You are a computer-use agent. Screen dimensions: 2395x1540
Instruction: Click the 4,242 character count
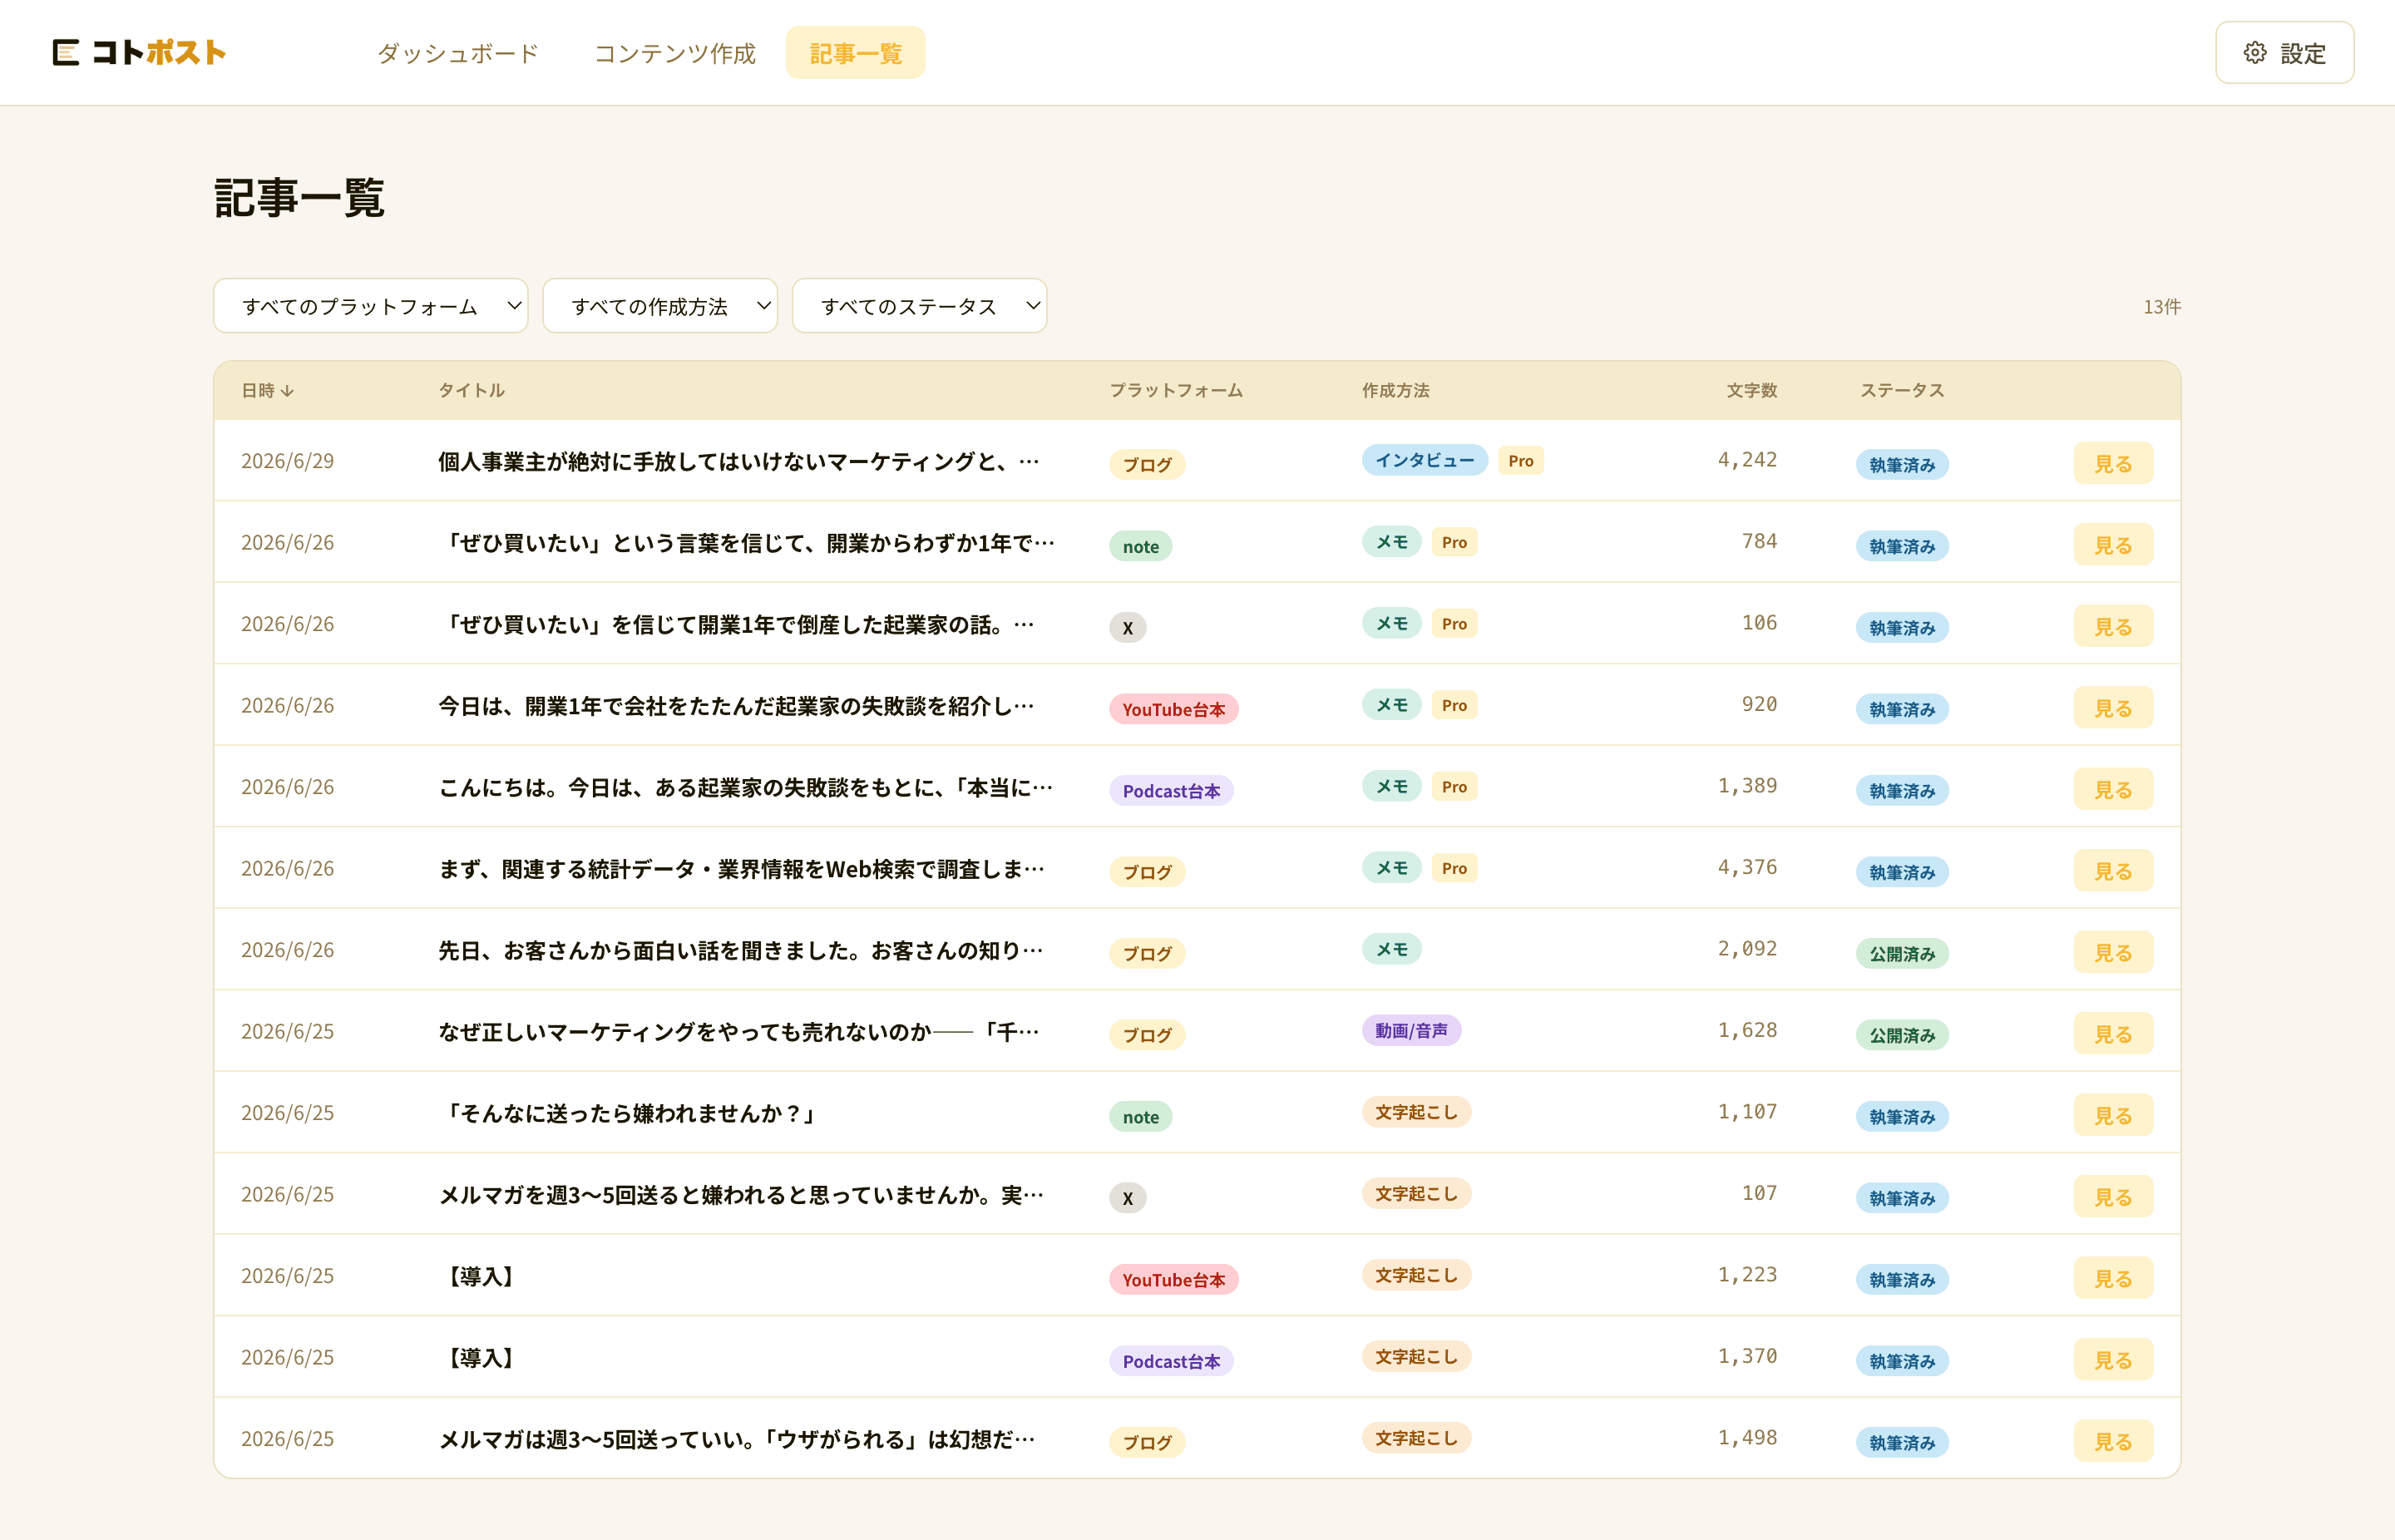click(x=1747, y=460)
